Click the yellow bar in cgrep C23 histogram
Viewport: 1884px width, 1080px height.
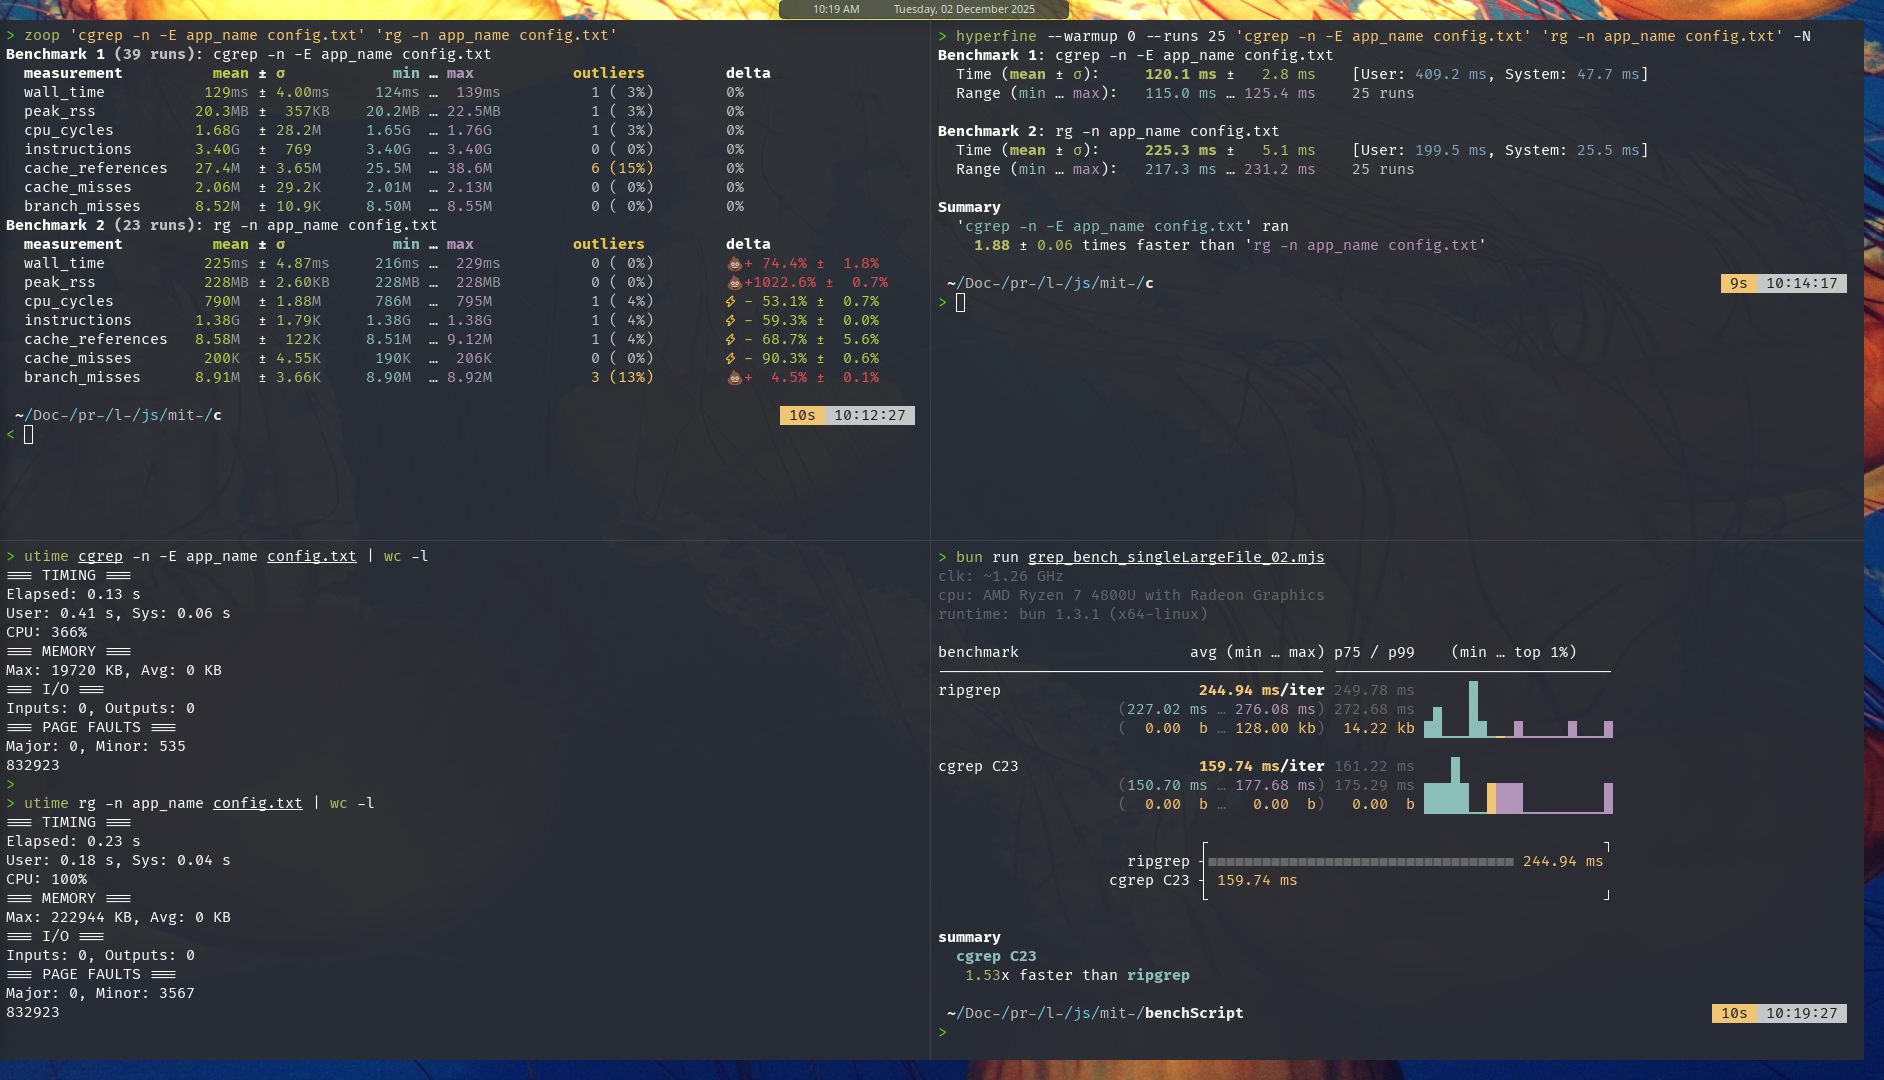point(1491,798)
